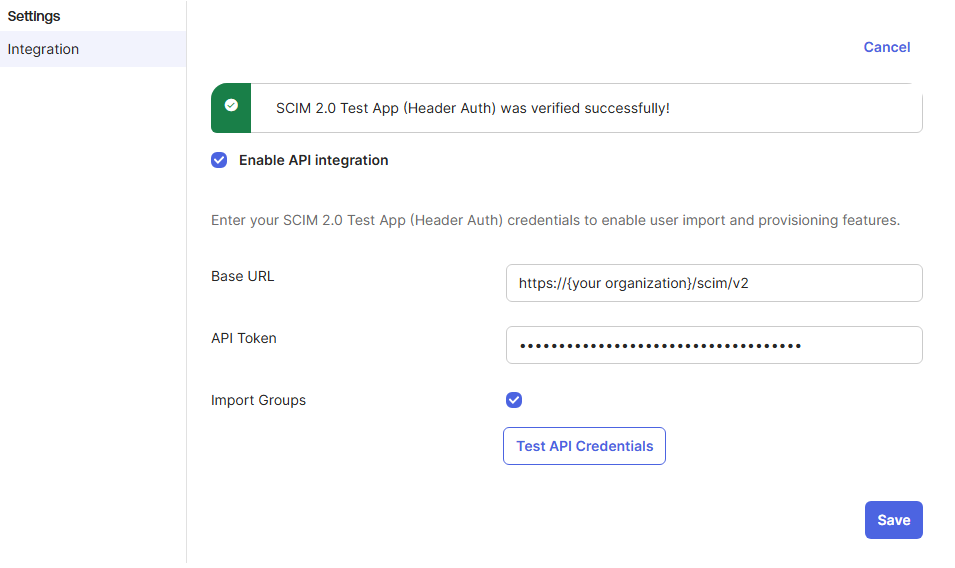955x568 pixels.
Task: Focus the masked API Token field
Action: (714, 345)
